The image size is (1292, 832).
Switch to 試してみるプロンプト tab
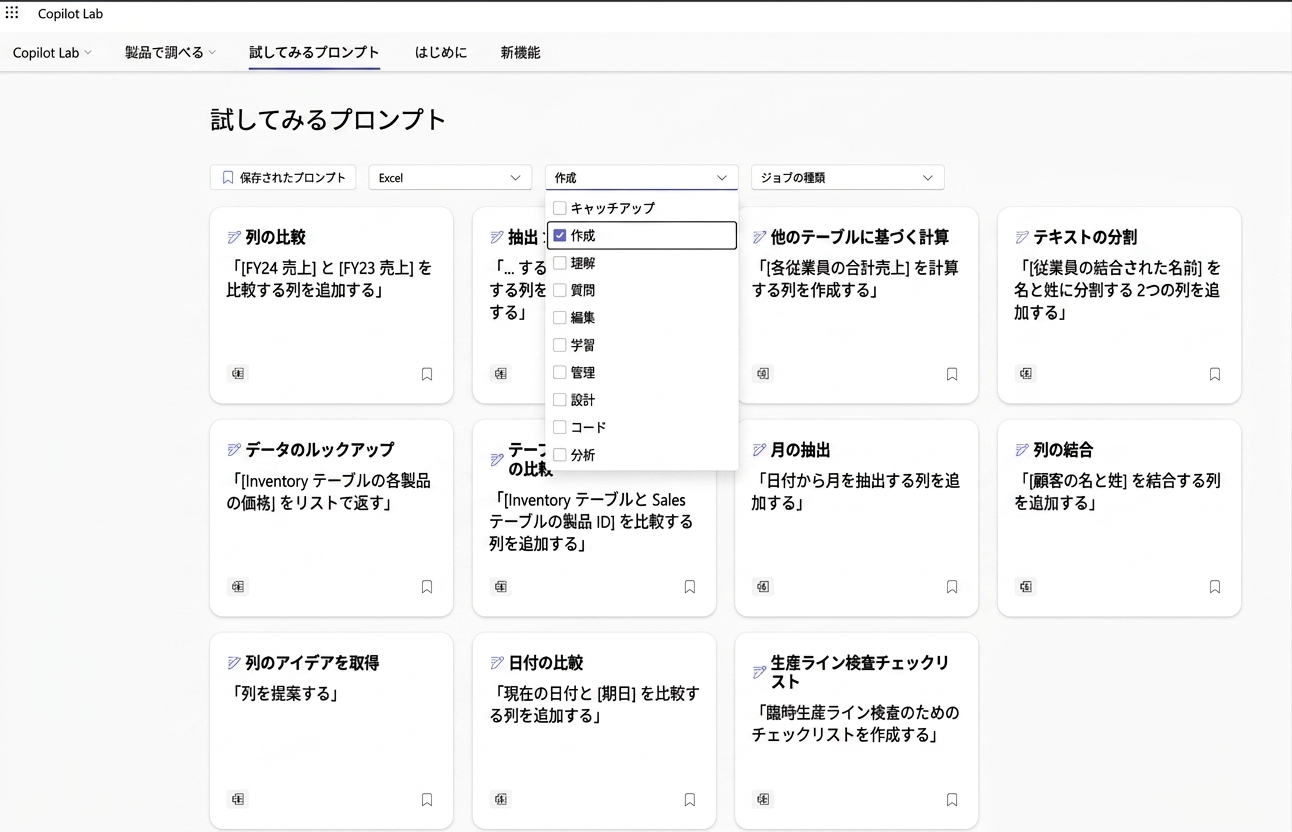[314, 53]
